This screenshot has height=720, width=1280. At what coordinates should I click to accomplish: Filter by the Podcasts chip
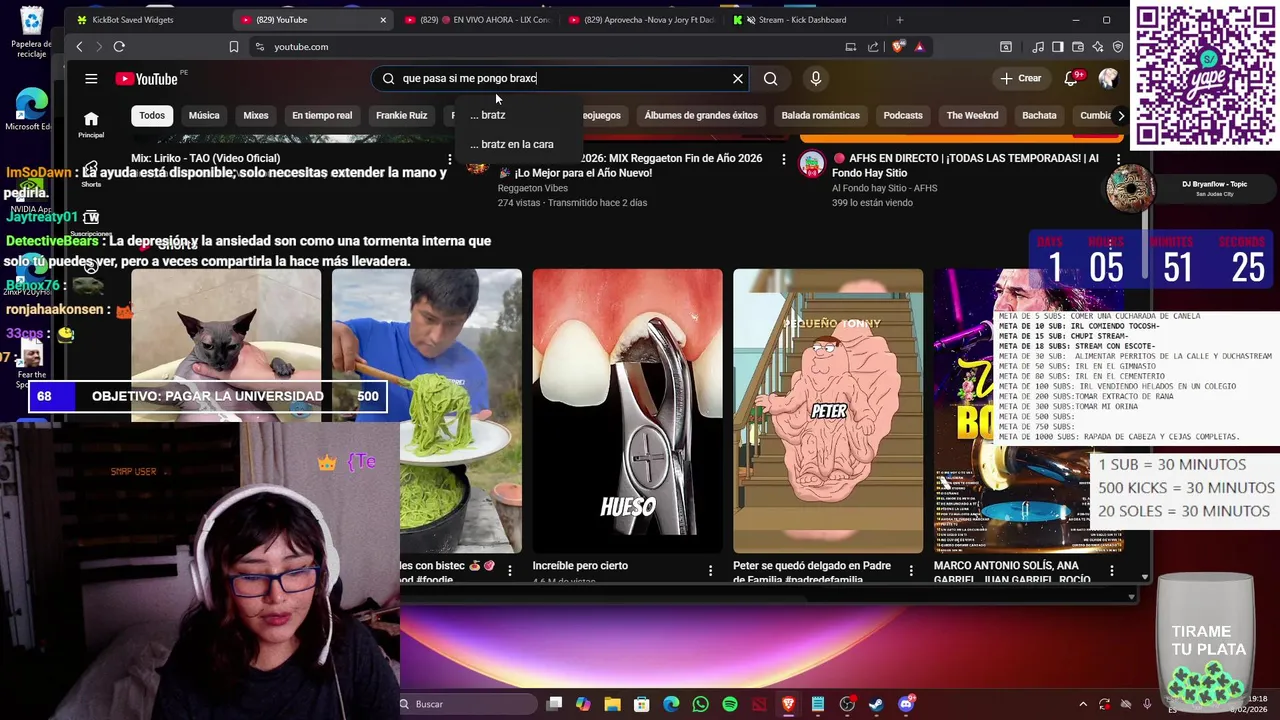903,115
